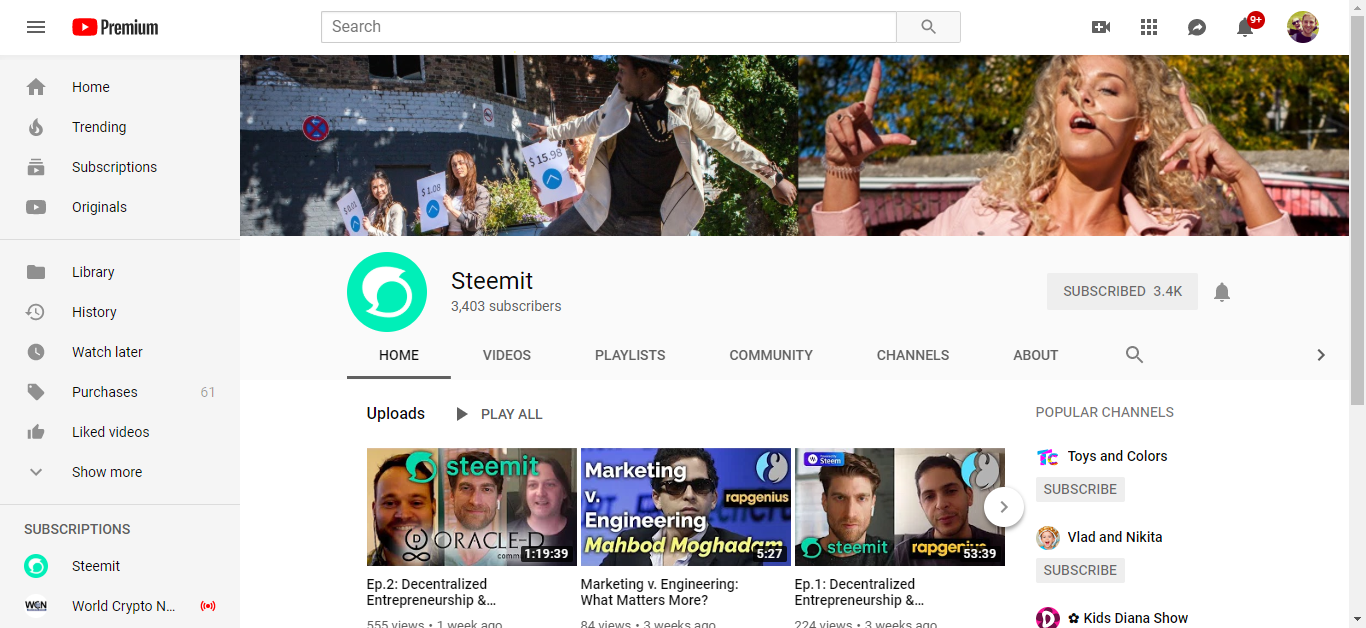Switch to the VIDEOS tab
The width and height of the screenshot is (1366, 628).
[x=507, y=355]
